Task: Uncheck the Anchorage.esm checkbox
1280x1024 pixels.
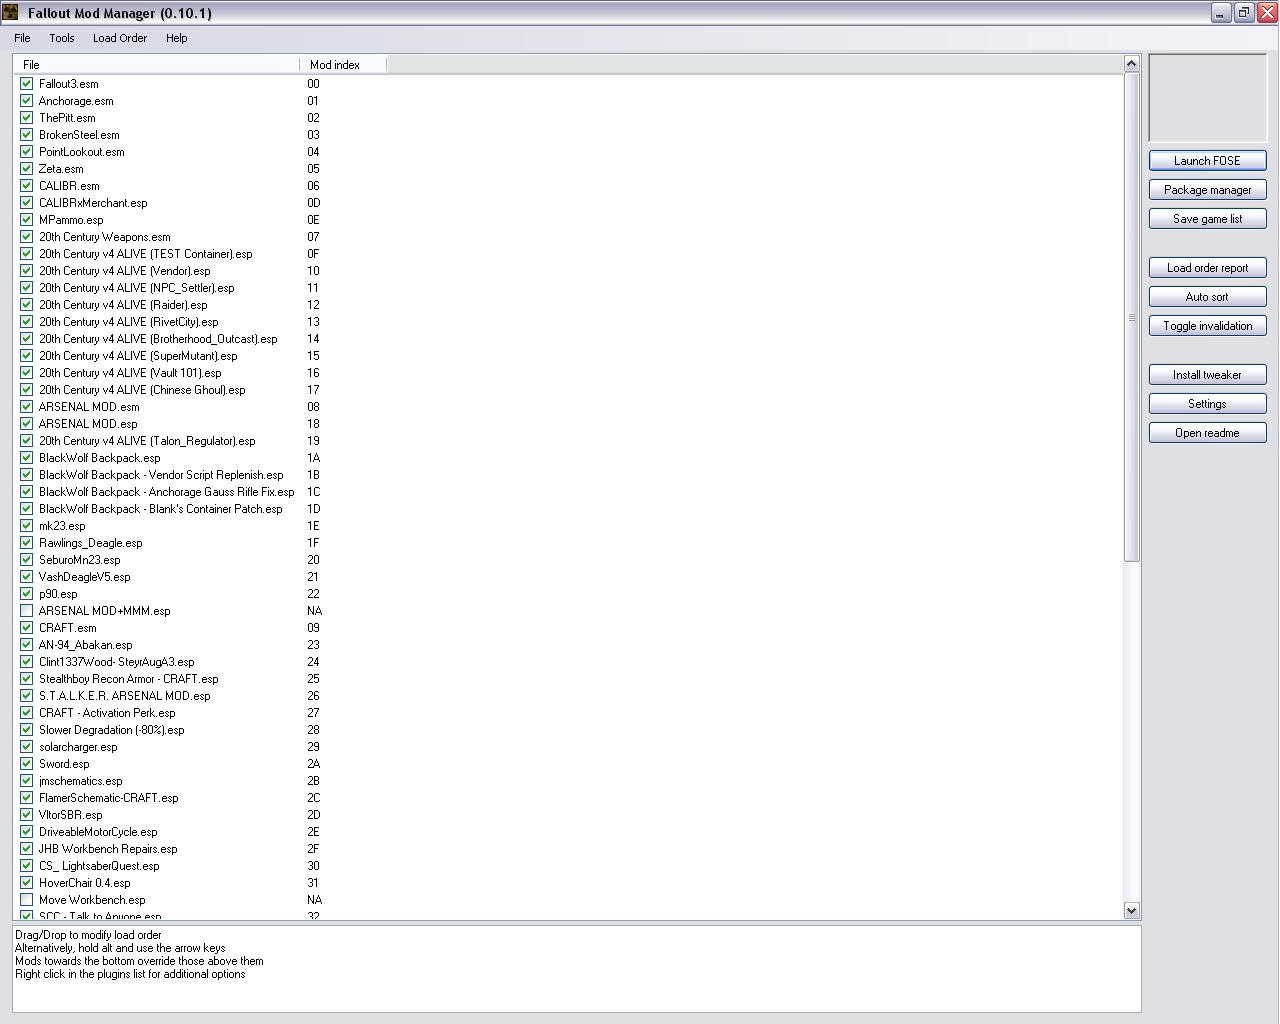Action: [x=27, y=101]
